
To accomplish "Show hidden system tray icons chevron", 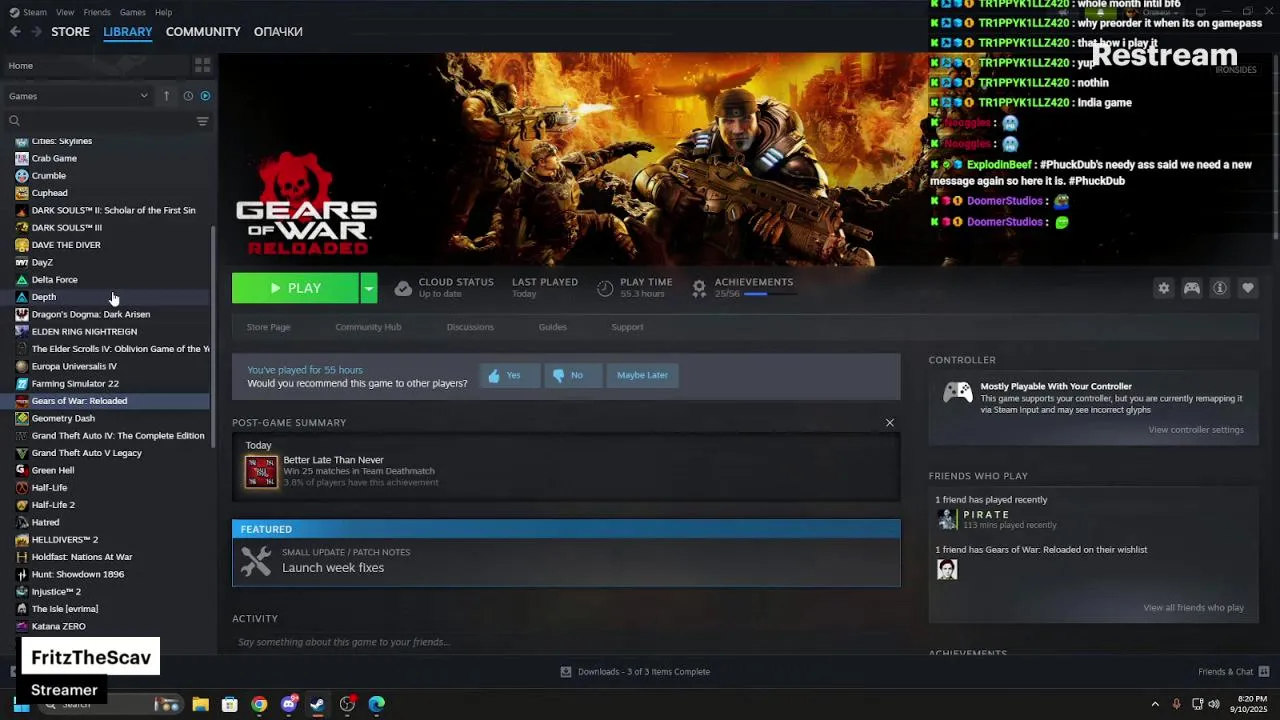I will tap(1155, 704).
